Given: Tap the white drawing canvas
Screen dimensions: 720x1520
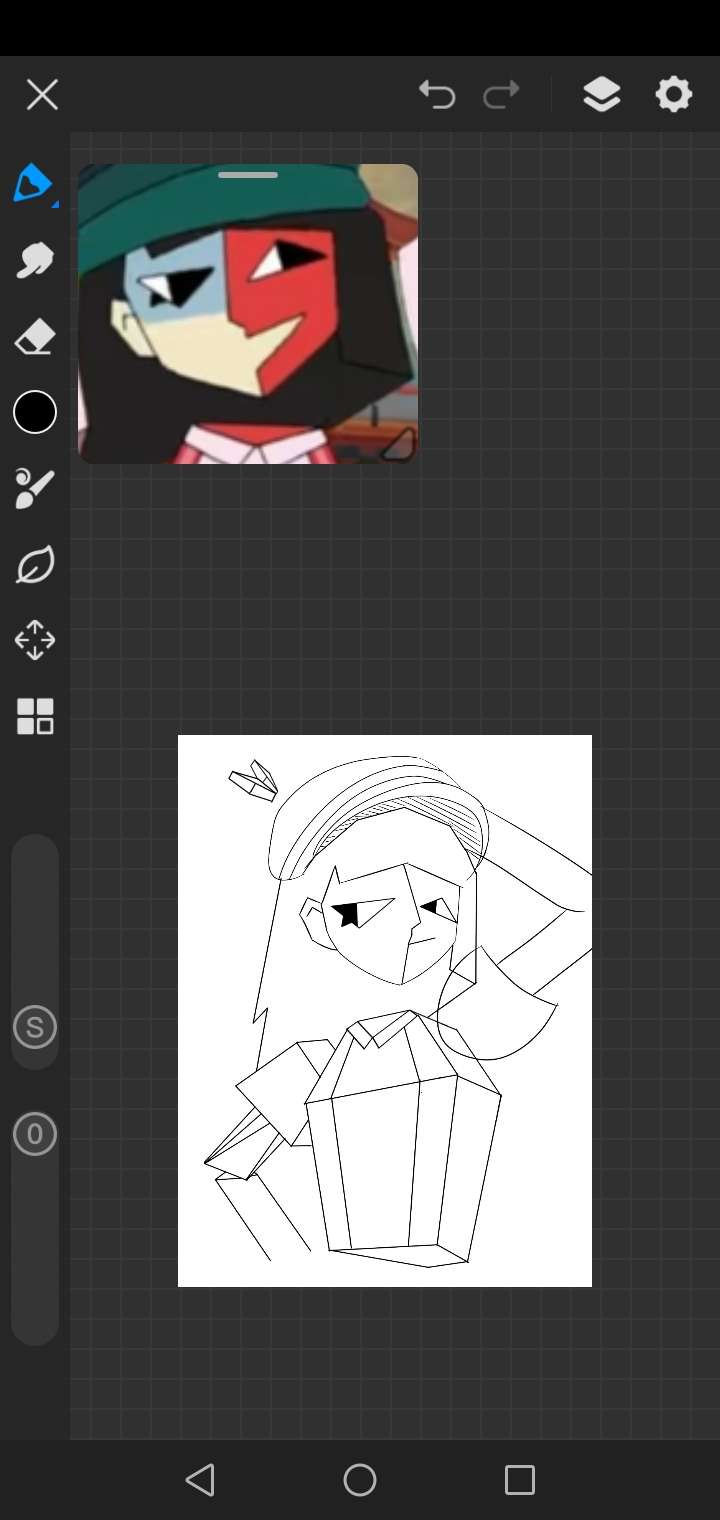Looking at the screenshot, I should tap(385, 1011).
